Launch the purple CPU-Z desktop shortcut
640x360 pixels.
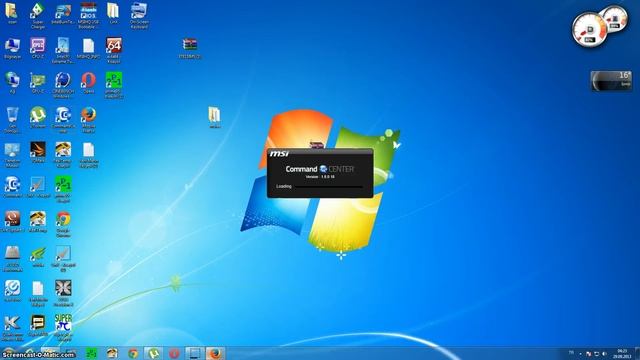click(38, 49)
